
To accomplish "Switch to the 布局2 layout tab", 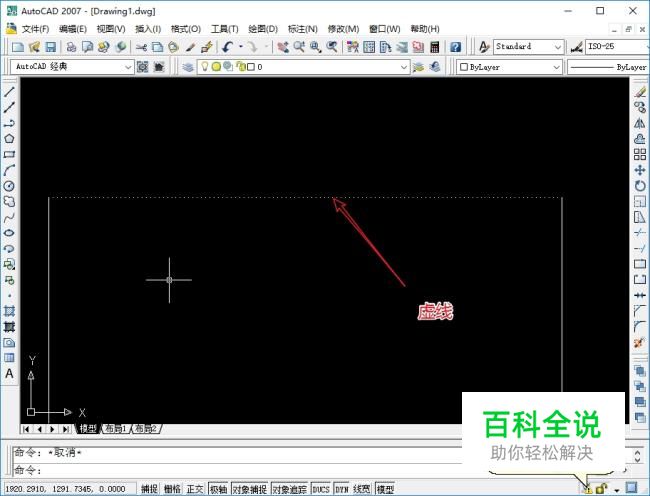I will (x=146, y=429).
